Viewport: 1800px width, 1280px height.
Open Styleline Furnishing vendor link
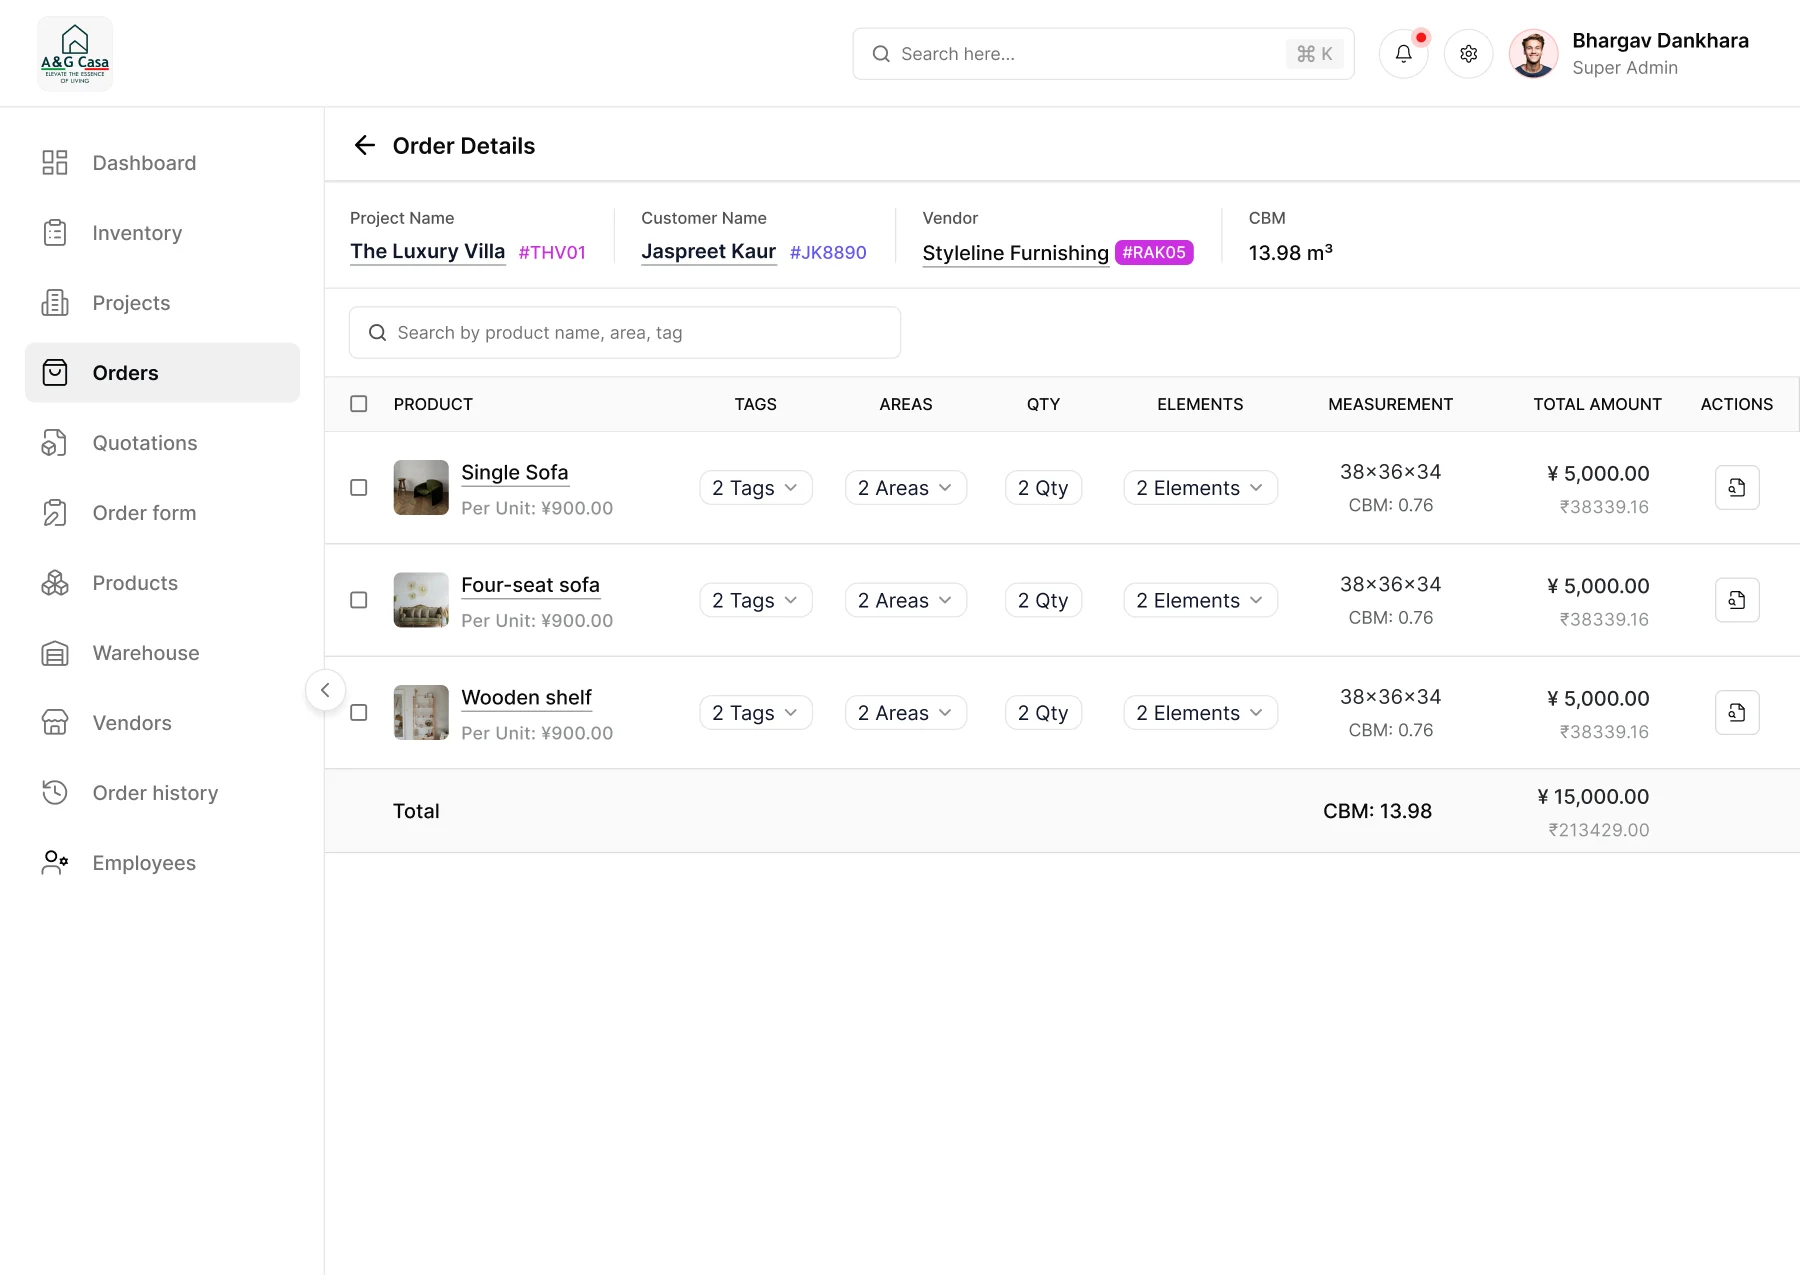click(1015, 253)
